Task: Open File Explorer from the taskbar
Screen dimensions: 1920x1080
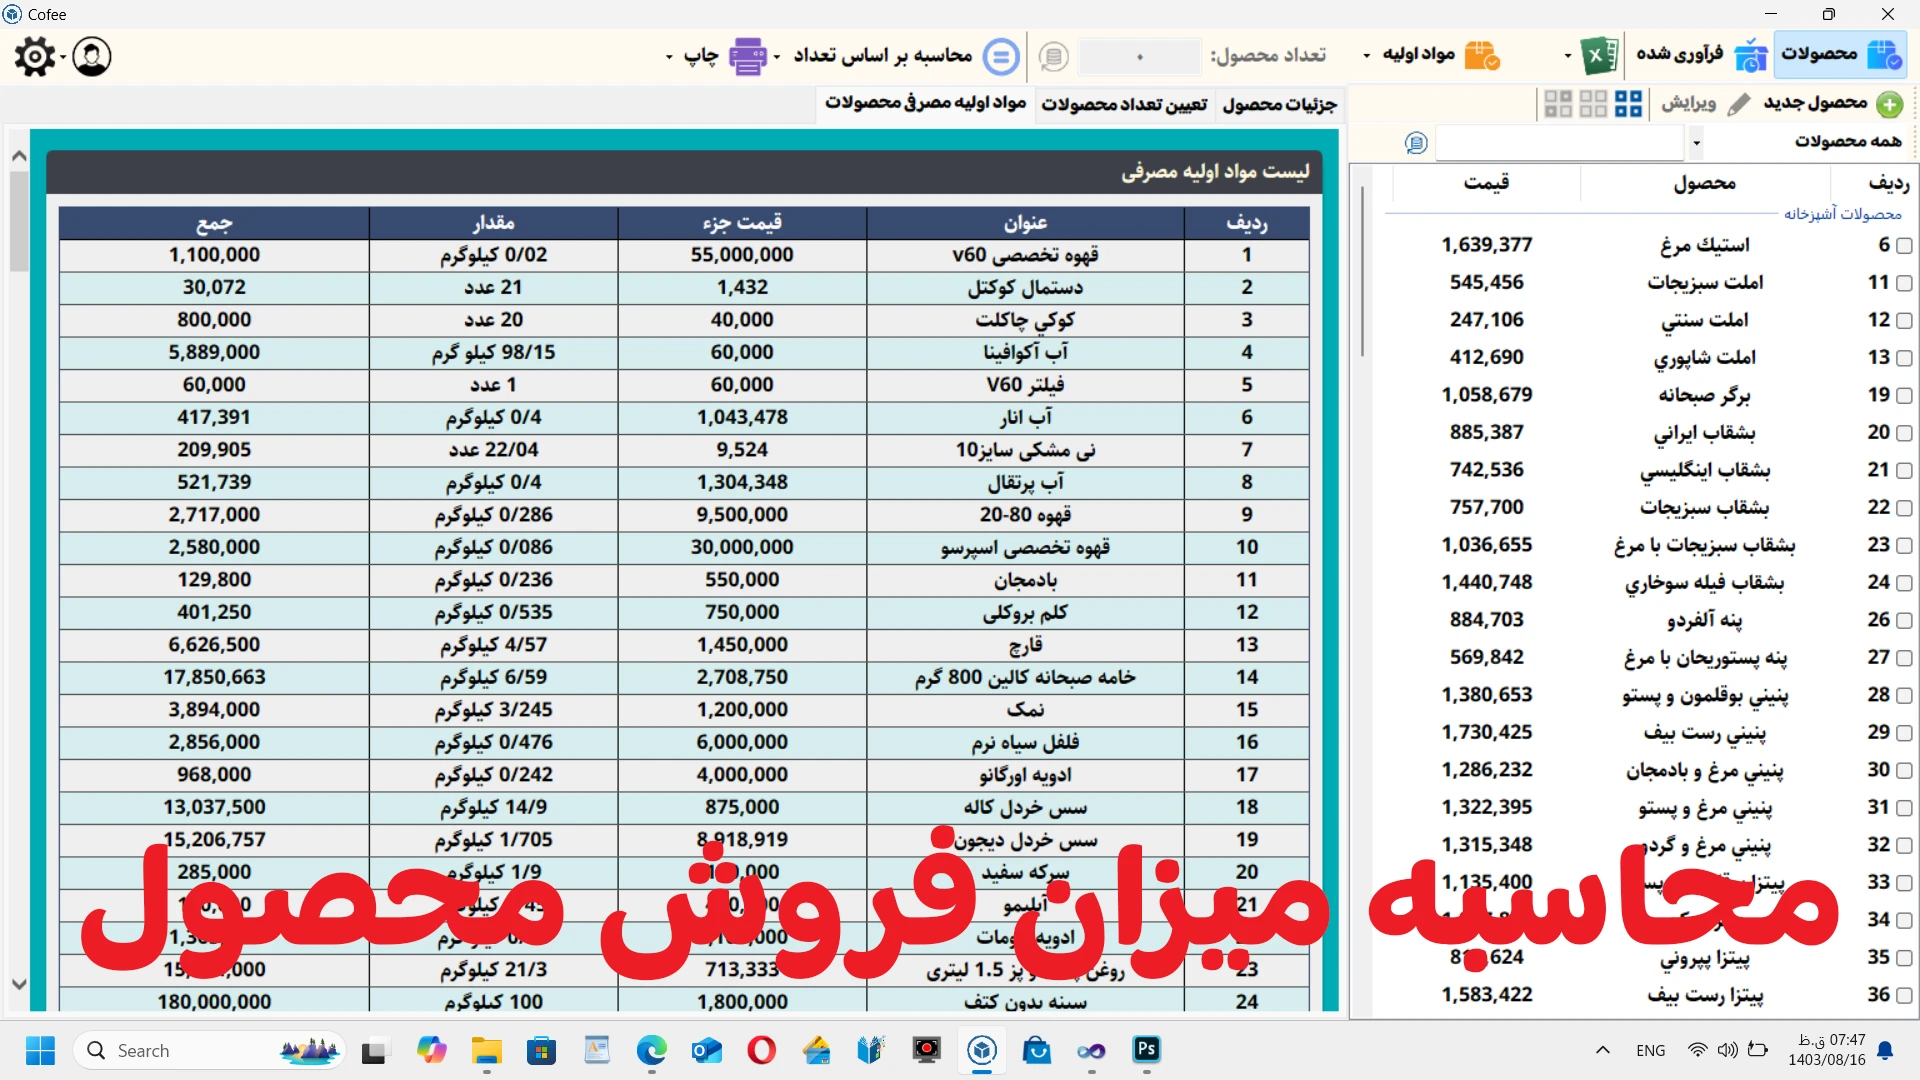Action: click(x=487, y=1051)
